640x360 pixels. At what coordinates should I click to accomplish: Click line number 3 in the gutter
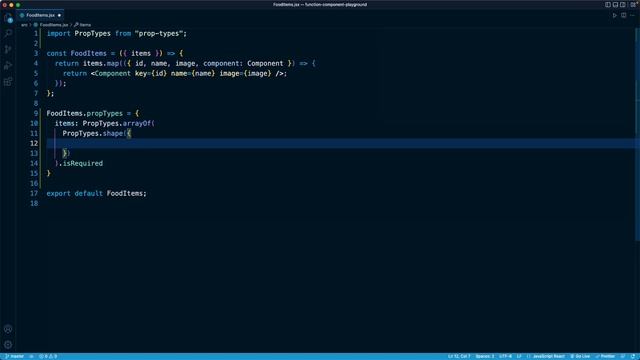click(36, 53)
